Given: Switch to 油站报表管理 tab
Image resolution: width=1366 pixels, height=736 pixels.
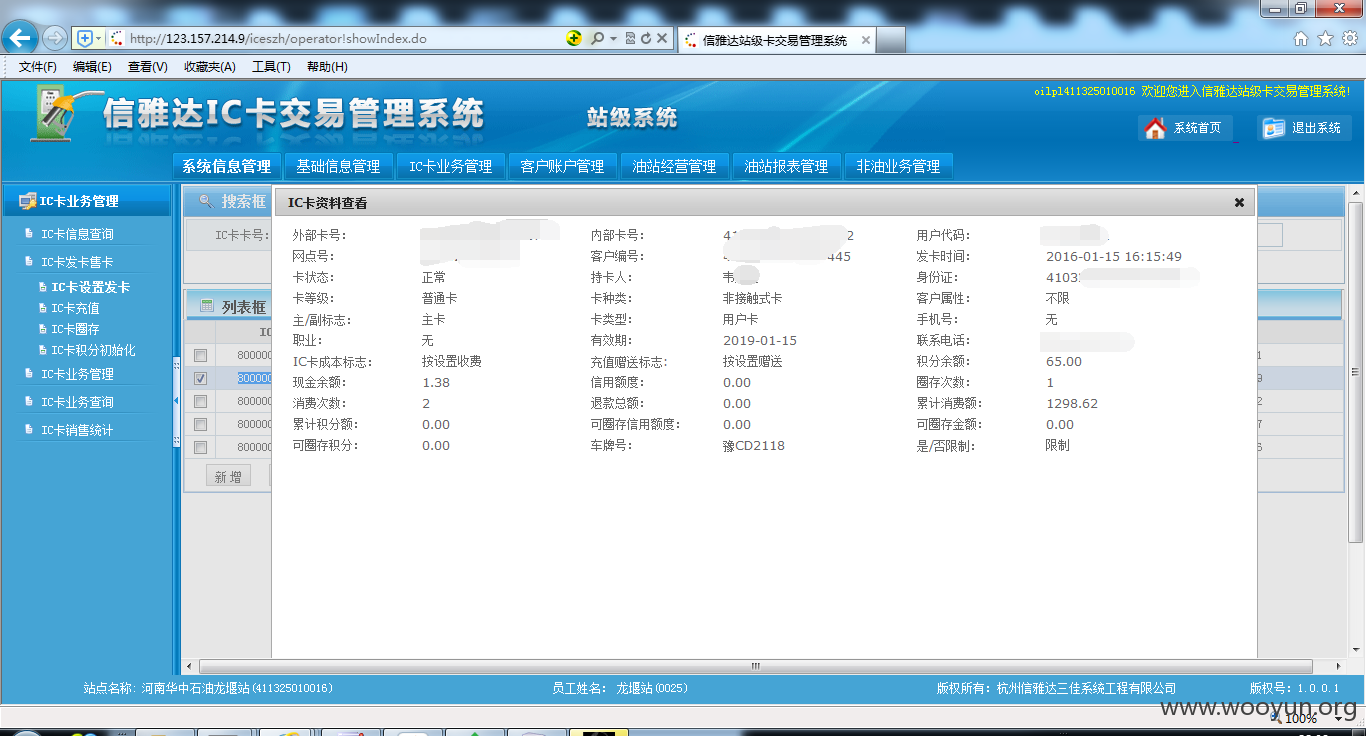Looking at the screenshot, I should [786, 166].
